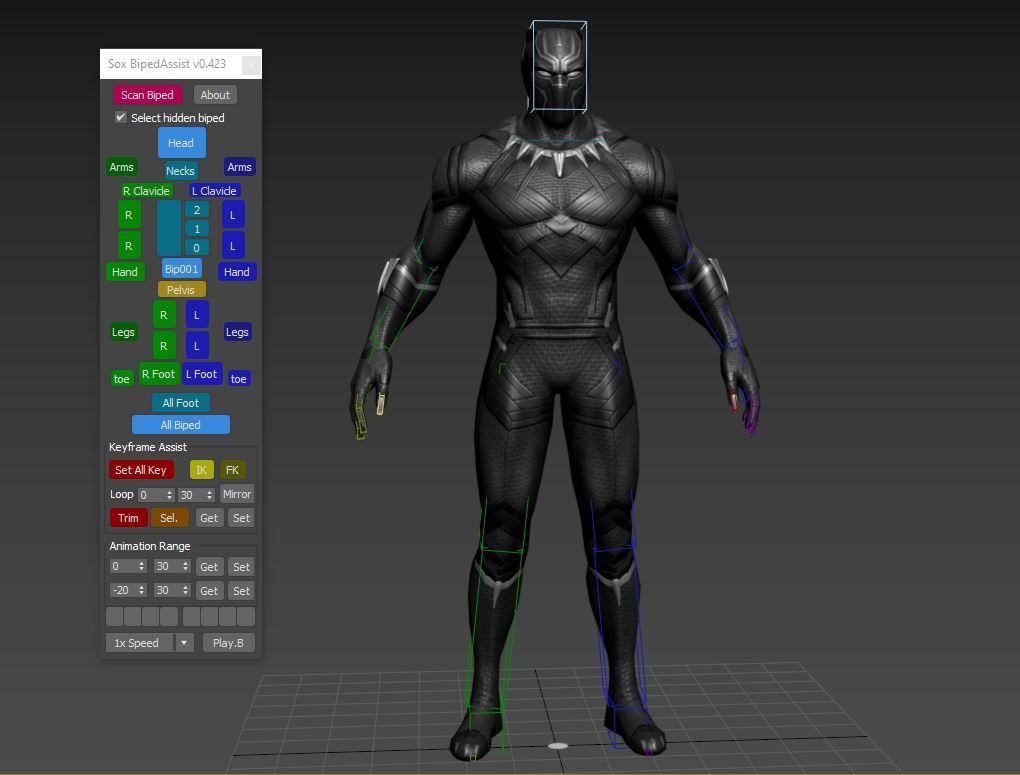Click Set beside Sel. in Keyframe Assist

point(241,518)
